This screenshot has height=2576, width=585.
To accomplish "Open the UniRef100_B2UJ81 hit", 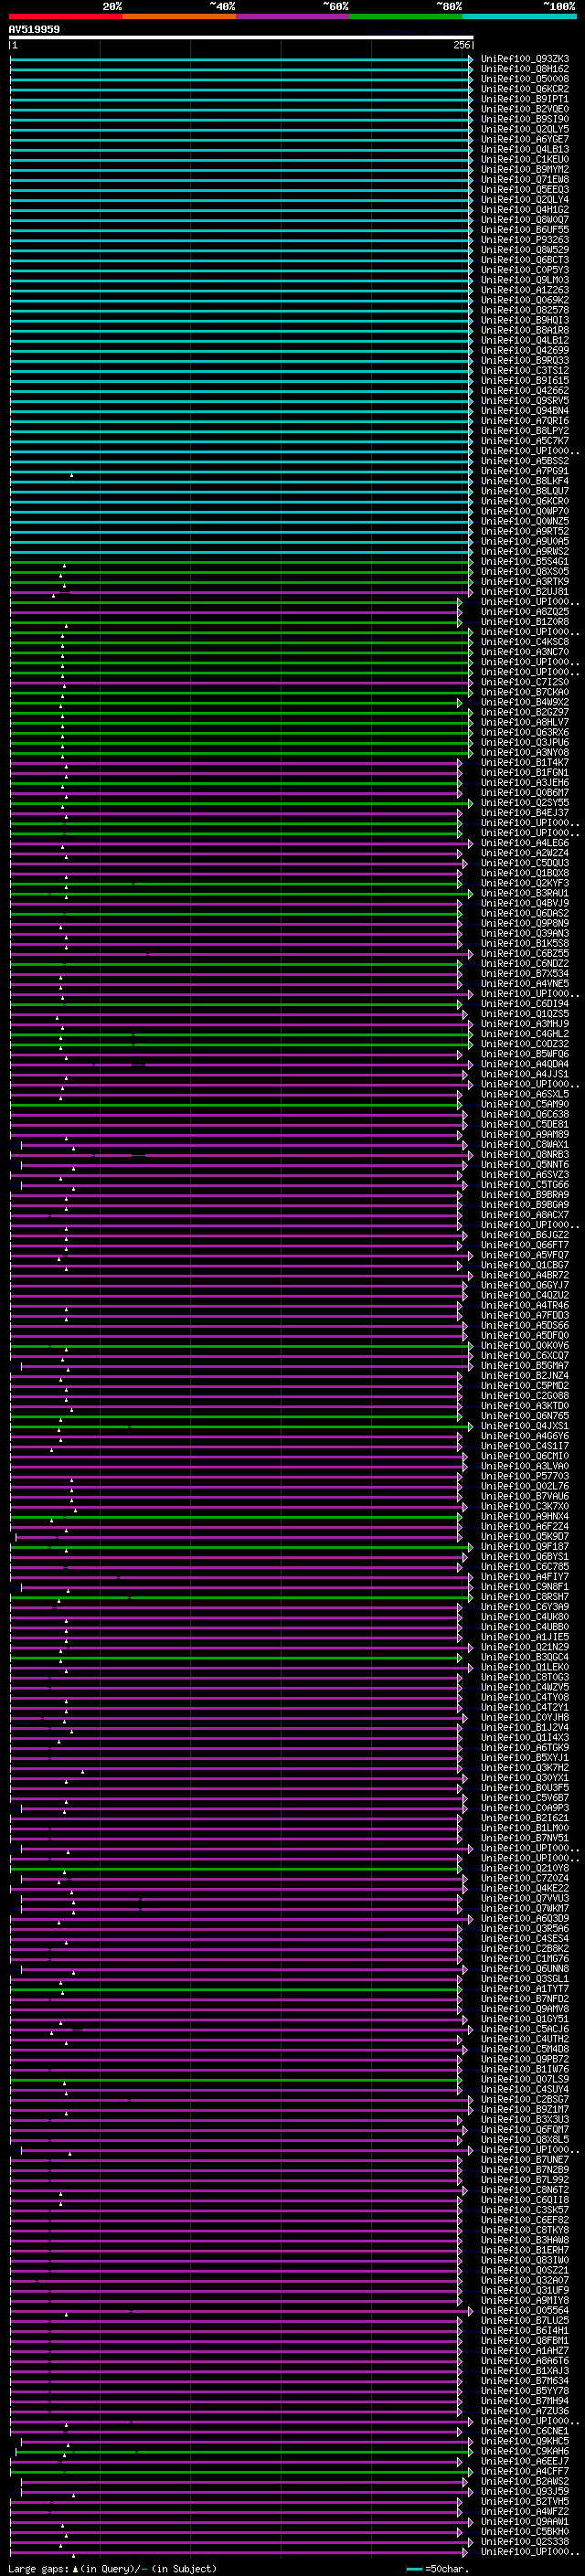I will (x=525, y=591).
